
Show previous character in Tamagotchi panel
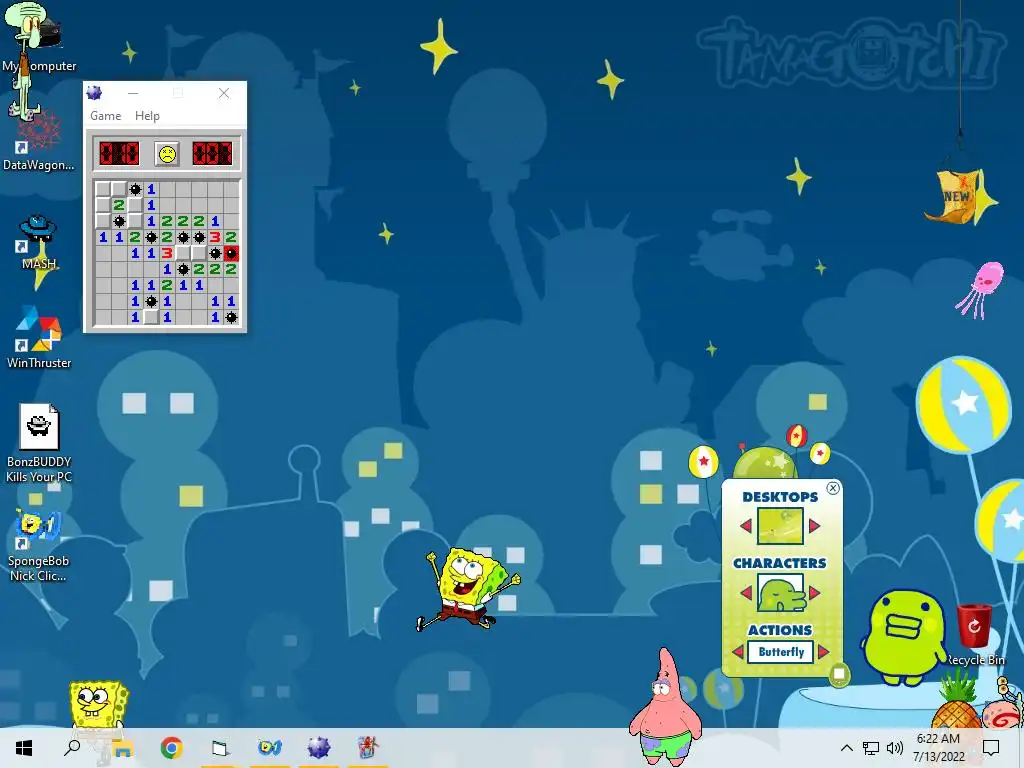point(746,593)
